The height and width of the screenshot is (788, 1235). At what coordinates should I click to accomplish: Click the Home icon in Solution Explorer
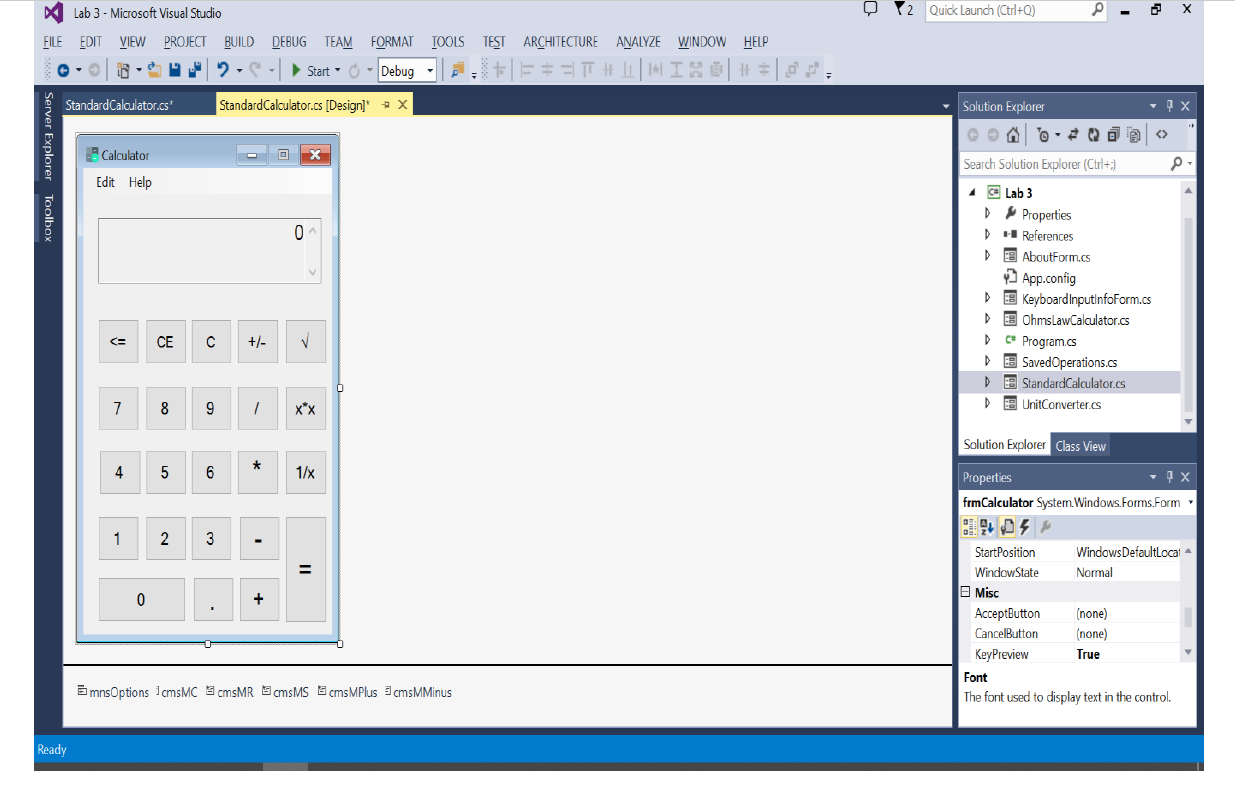tap(1013, 134)
